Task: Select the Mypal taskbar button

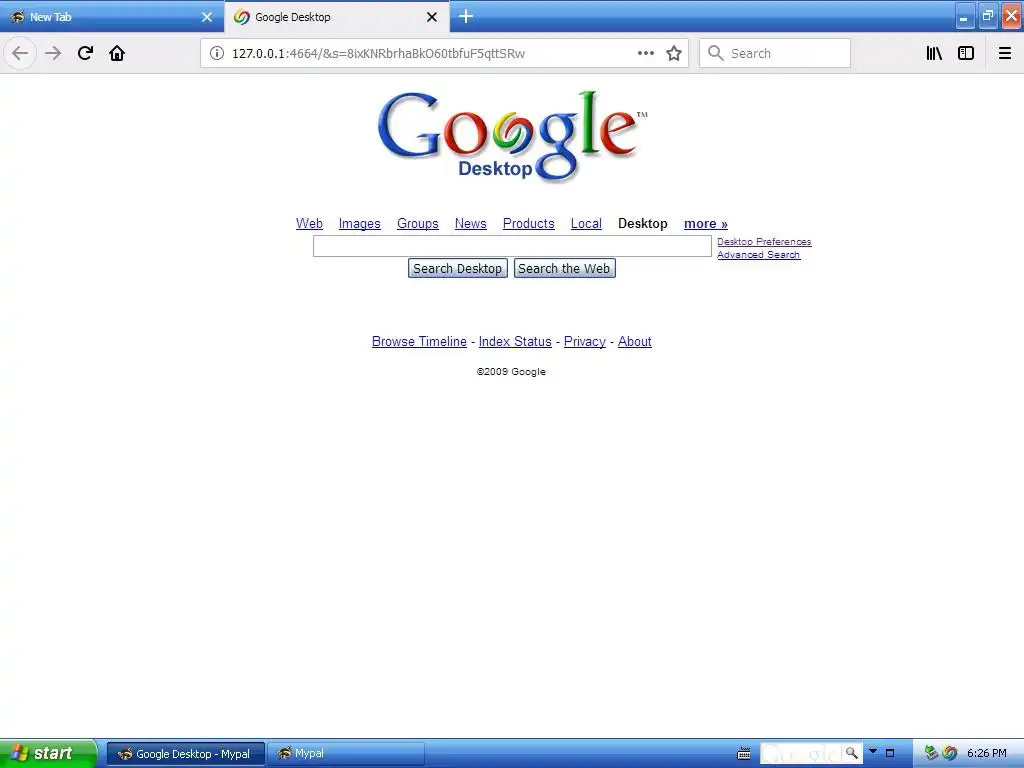Action: [346, 754]
